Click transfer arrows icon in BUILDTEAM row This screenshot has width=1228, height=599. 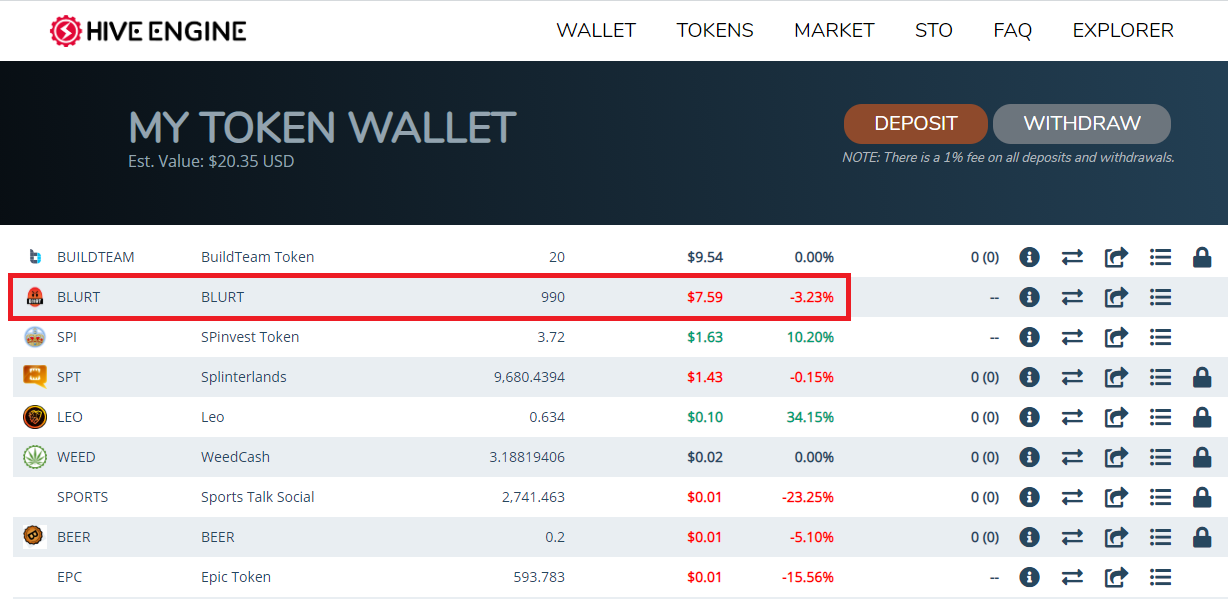1072,257
